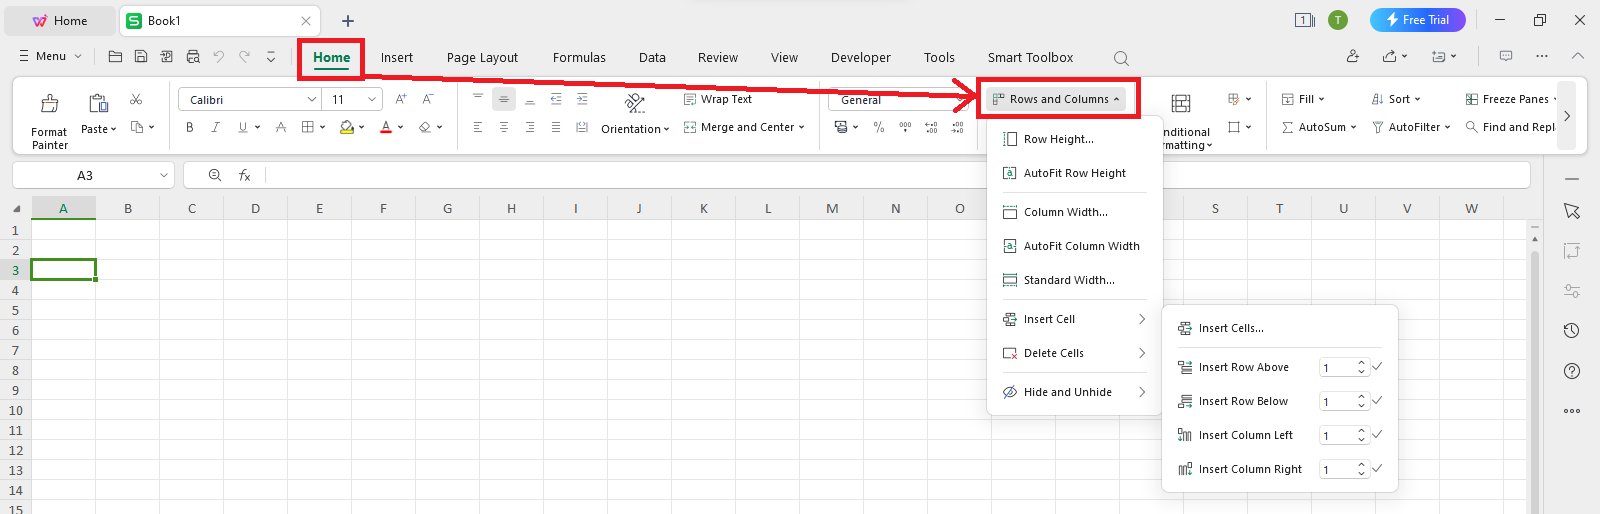
Task: Click the Find and Replace button
Action: 1510,127
